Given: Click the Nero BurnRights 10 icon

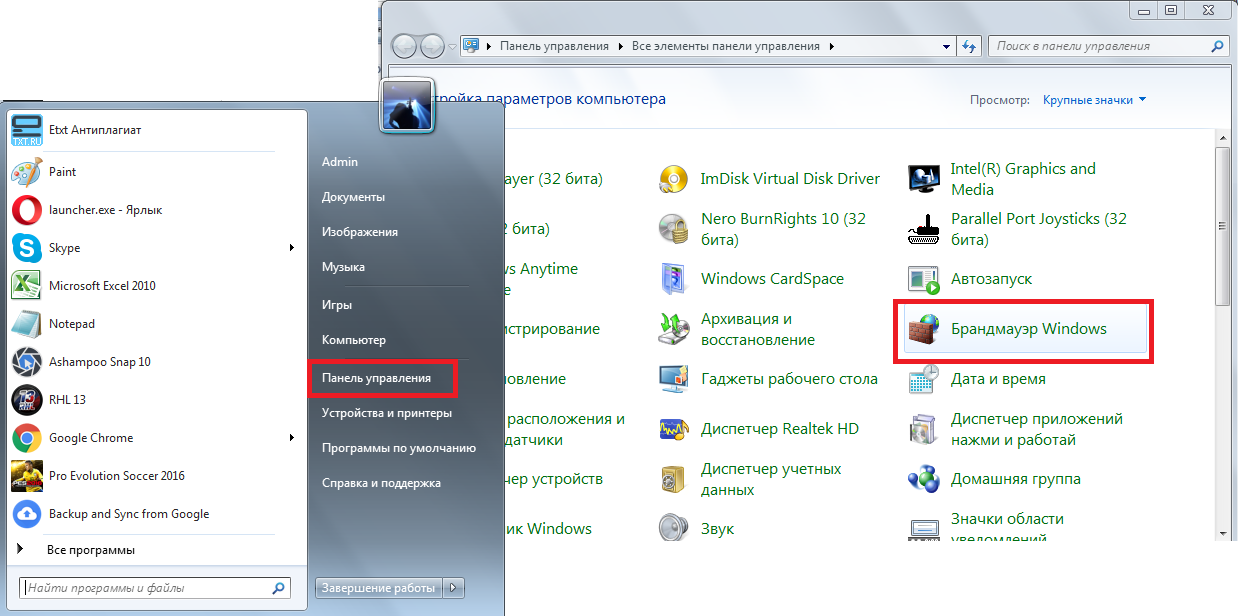Looking at the screenshot, I should click(x=675, y=229).
